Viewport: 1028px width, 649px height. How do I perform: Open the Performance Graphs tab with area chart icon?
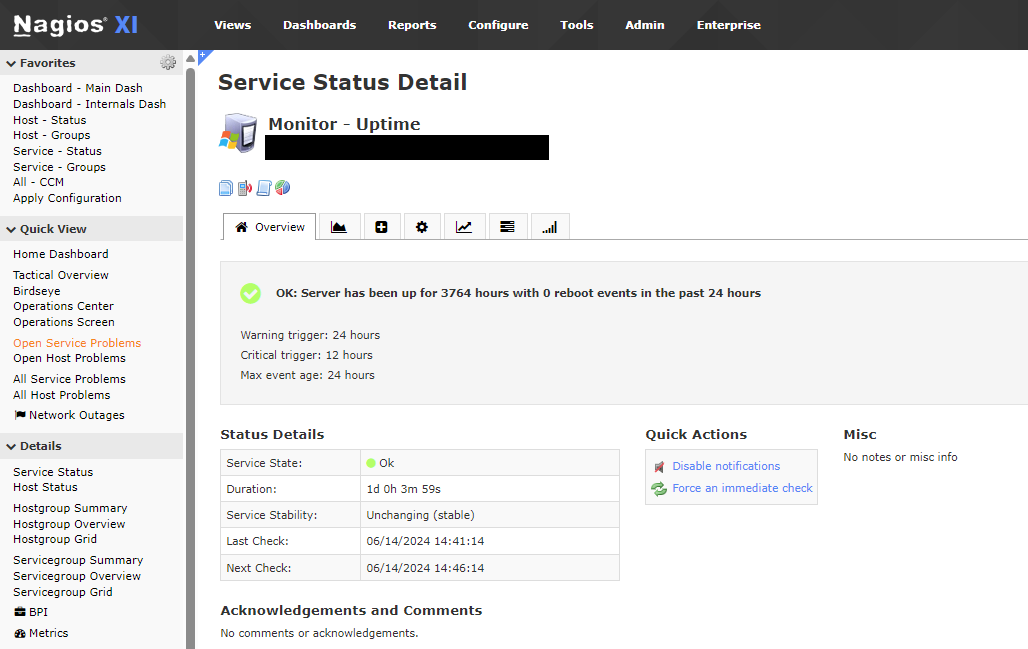pyautogui.click(x=338, y=227)
